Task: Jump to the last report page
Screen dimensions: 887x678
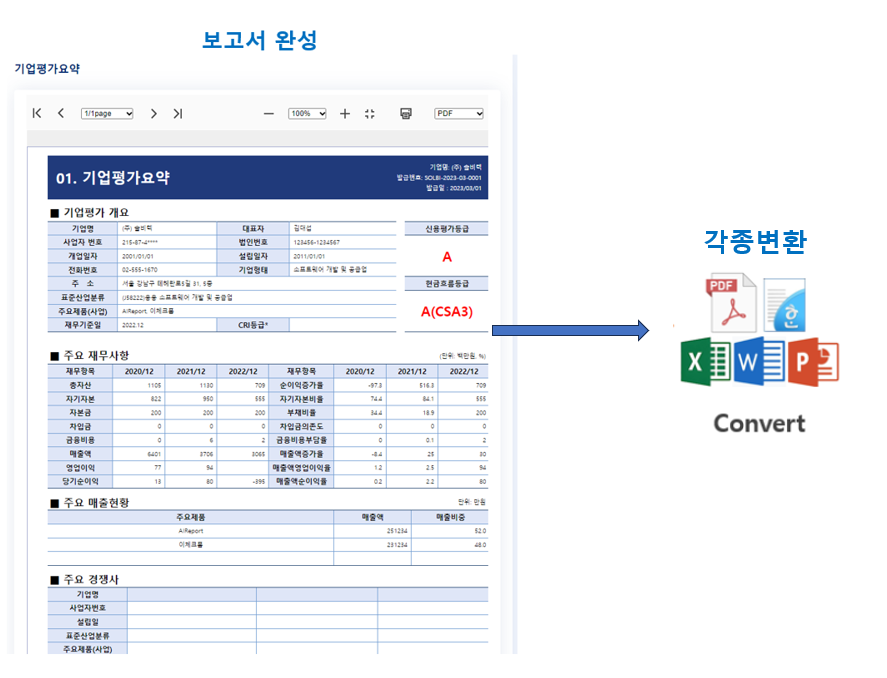Action: click(178, 114)
